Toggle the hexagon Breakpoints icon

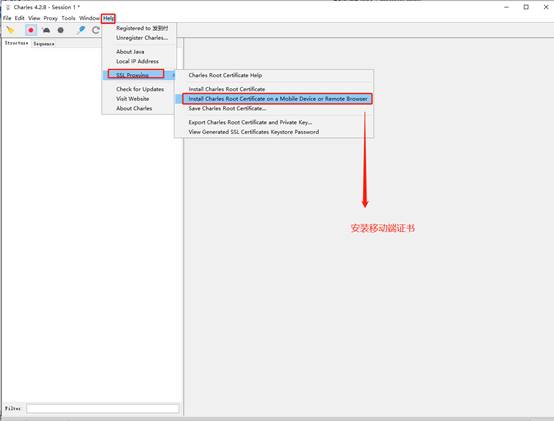coord(61,30)
